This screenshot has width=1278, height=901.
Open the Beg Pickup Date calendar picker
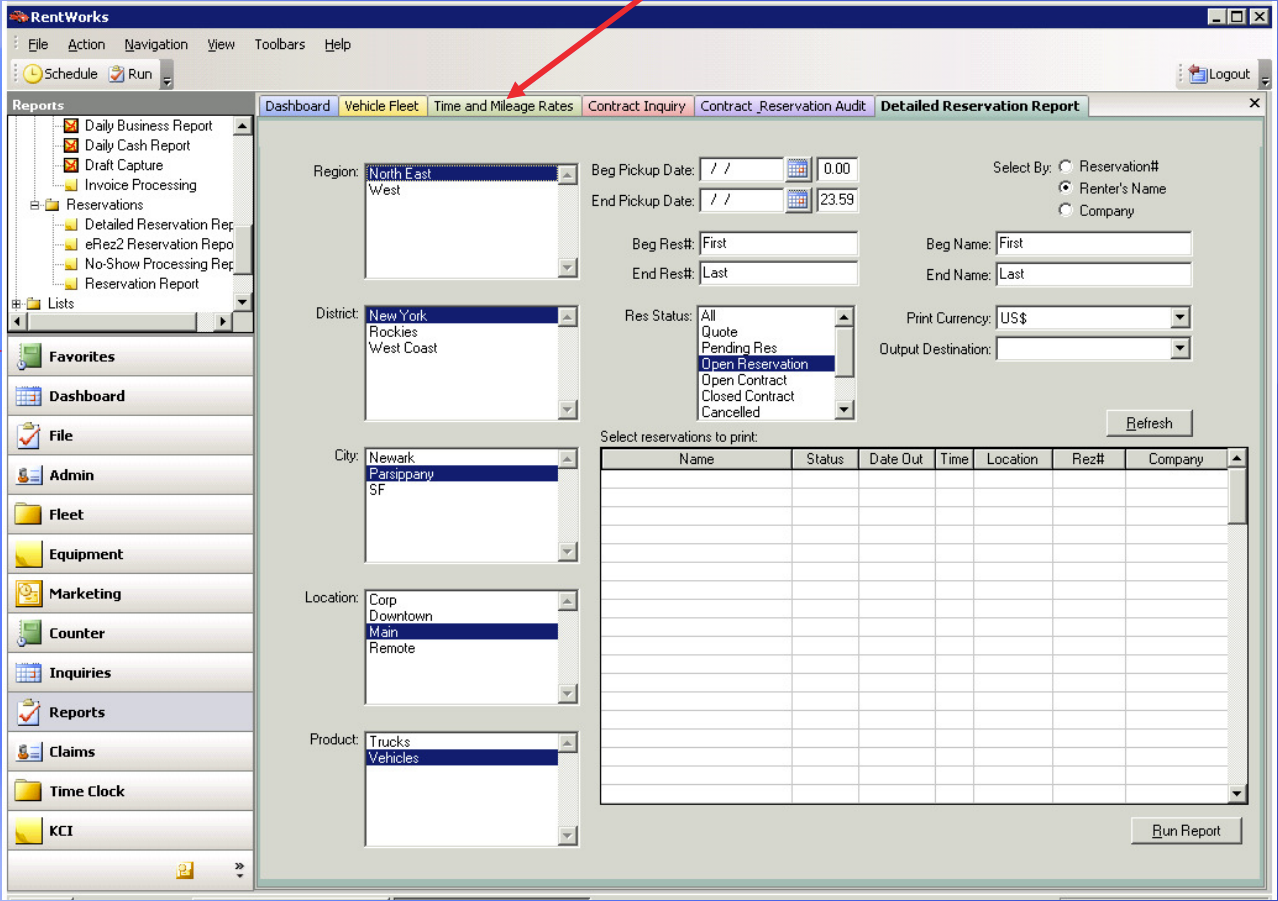[797, 169]
